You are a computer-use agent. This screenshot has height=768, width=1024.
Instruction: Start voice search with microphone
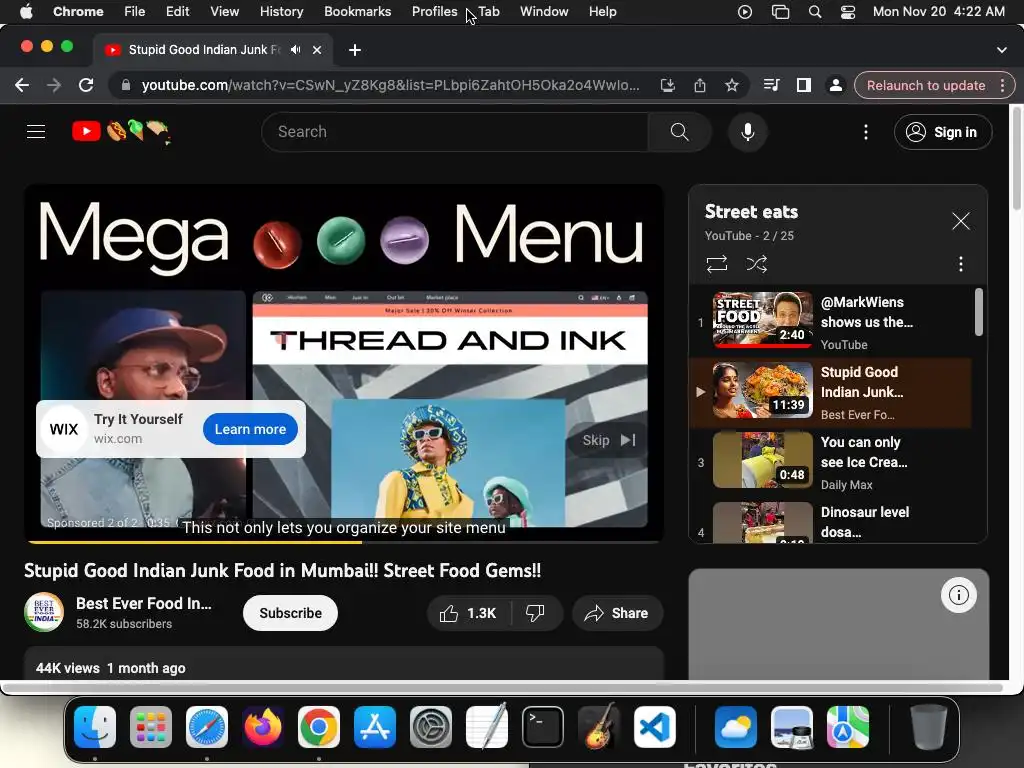tap(748, 132)
